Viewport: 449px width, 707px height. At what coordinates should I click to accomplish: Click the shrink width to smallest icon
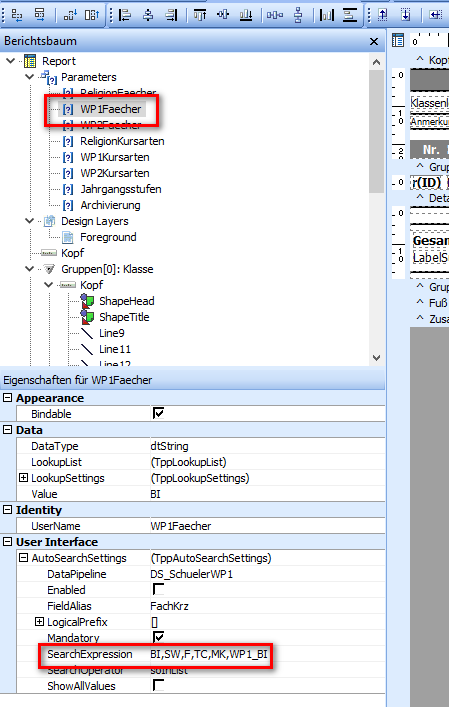(x=17, y=15)
